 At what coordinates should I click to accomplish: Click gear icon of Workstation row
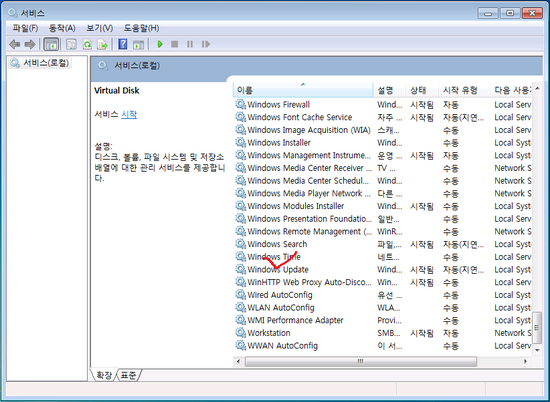(x=240, y=333)
